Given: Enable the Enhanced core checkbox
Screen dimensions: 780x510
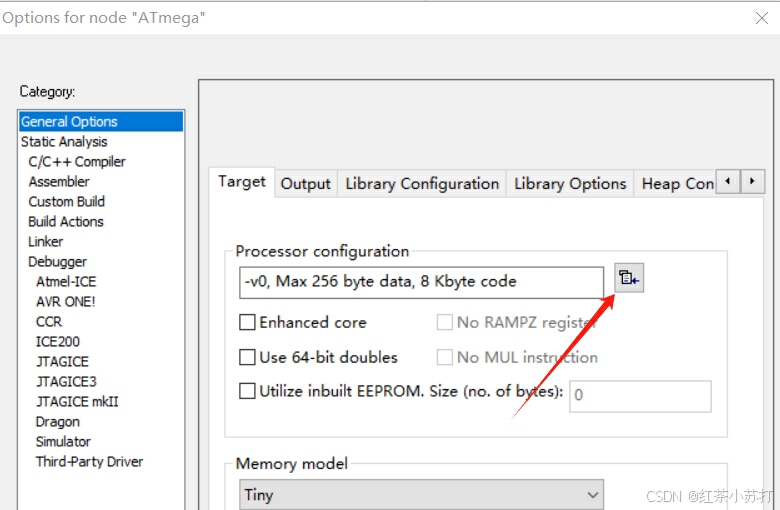Looking at the screenshot, I should click(x=247, y=322).
